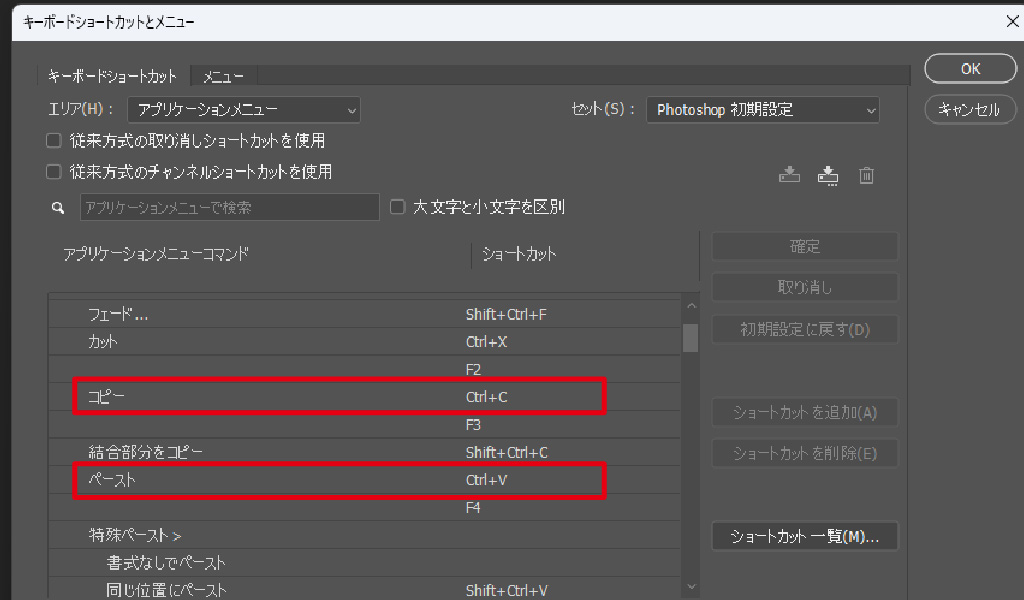Click the scroll up arrow in command list
Viewport: 1024px width, 600px height.
pos(690,307)
